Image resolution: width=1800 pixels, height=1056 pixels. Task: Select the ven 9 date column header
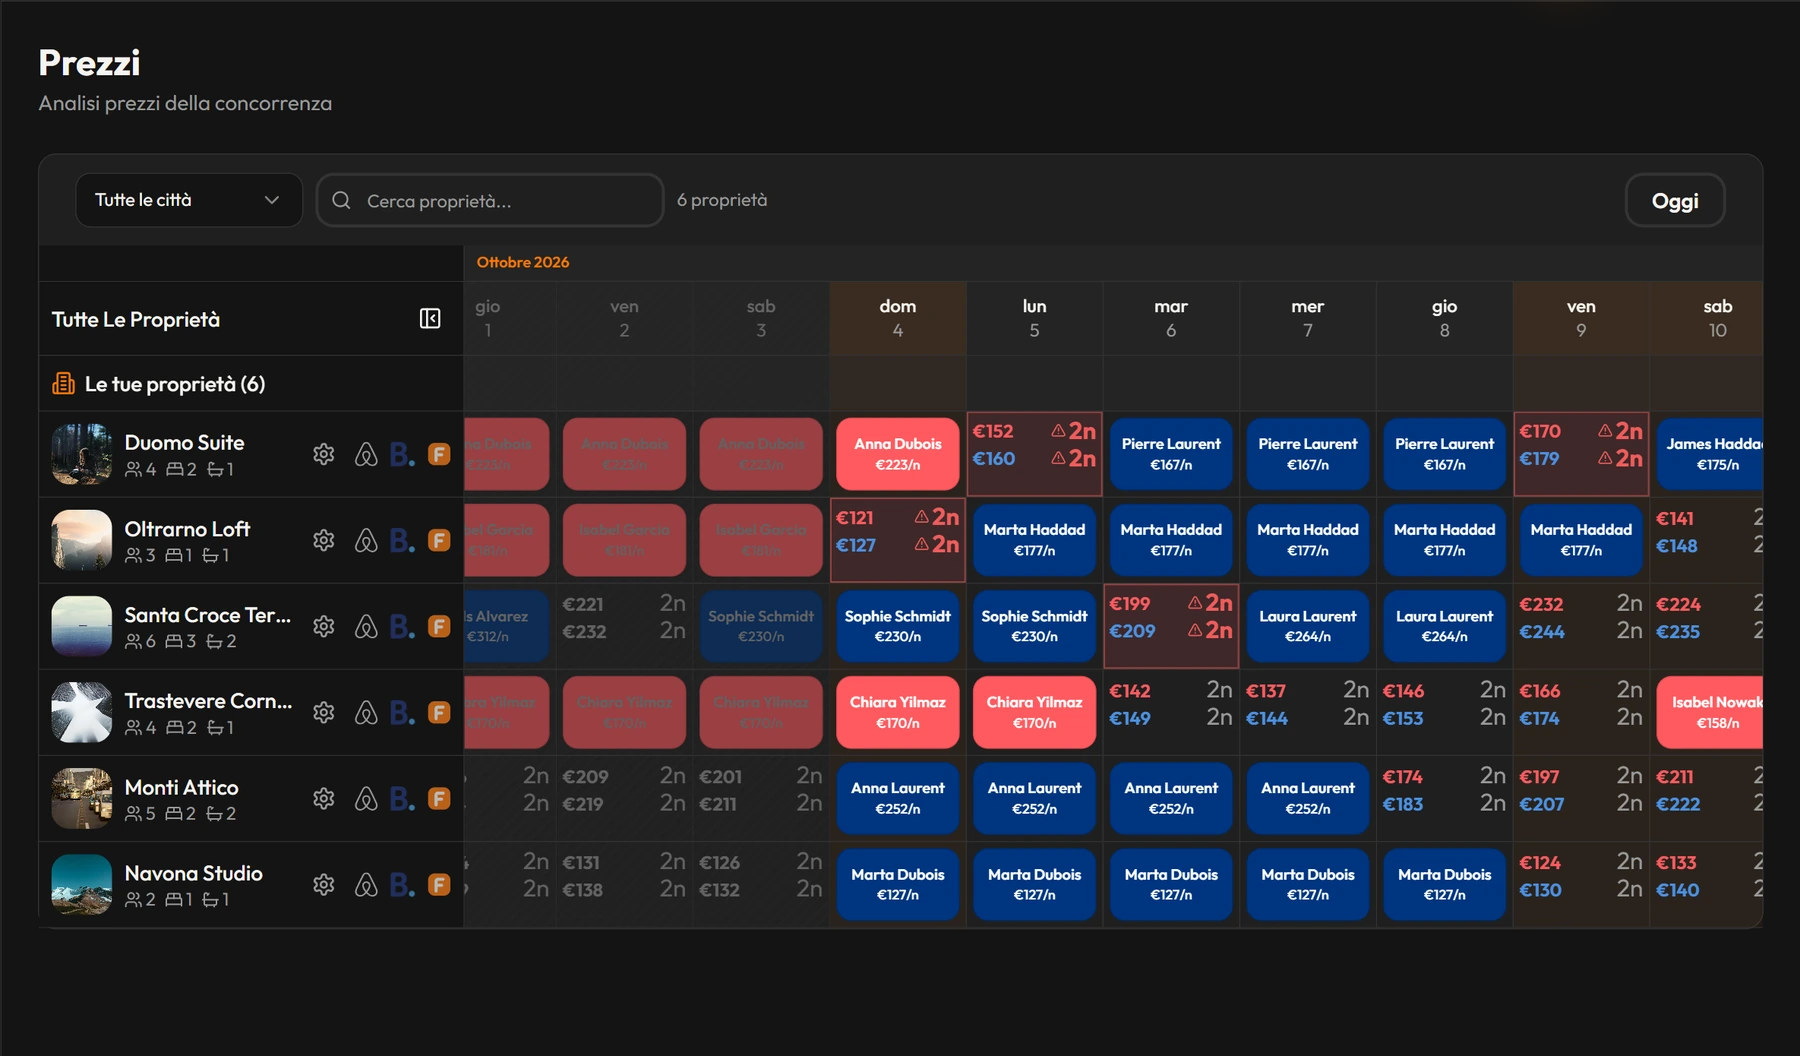(x=1581, y=318)
